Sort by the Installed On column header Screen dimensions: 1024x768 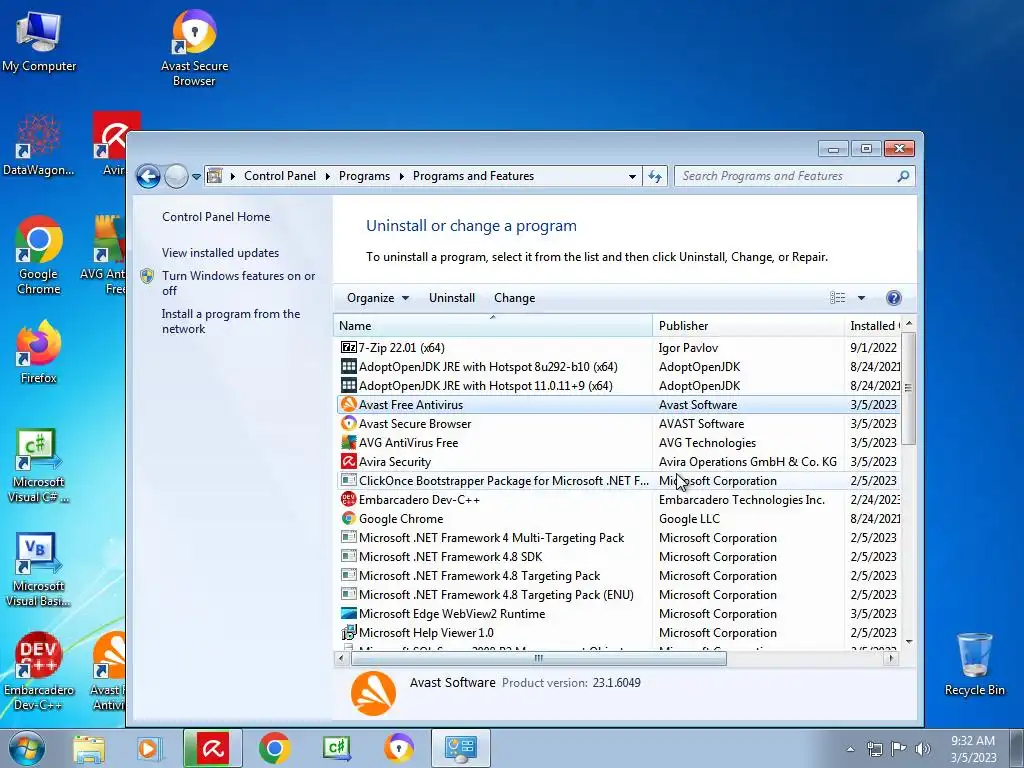(x=872, y=325)
